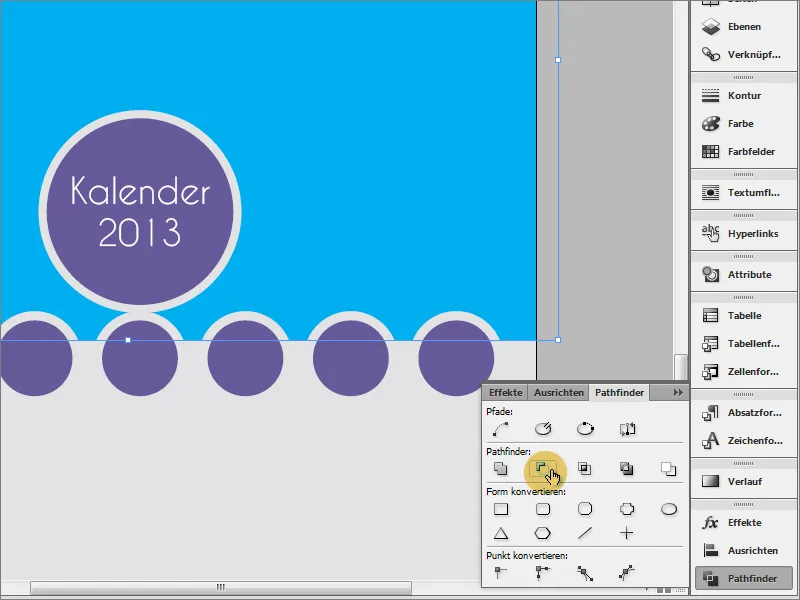Open Ausrichten panel from the dock
This screenshot has width=800, height=600.
coord(743,551)
